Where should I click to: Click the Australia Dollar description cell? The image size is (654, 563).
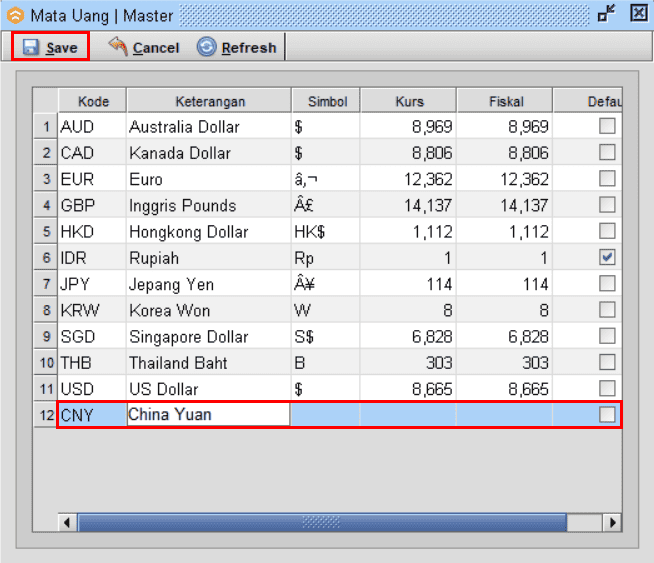[x=209, y=126]
